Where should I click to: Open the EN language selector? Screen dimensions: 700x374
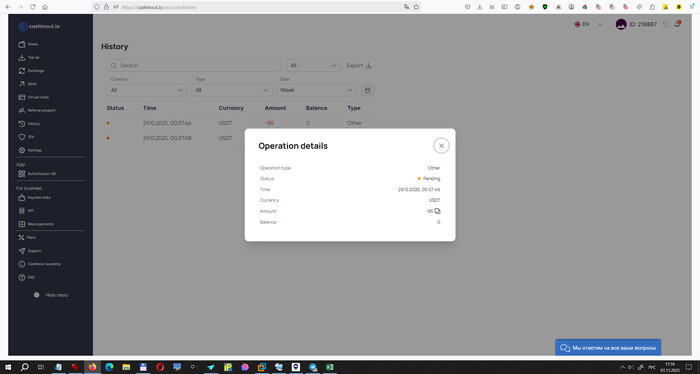[x=588, y=25]
